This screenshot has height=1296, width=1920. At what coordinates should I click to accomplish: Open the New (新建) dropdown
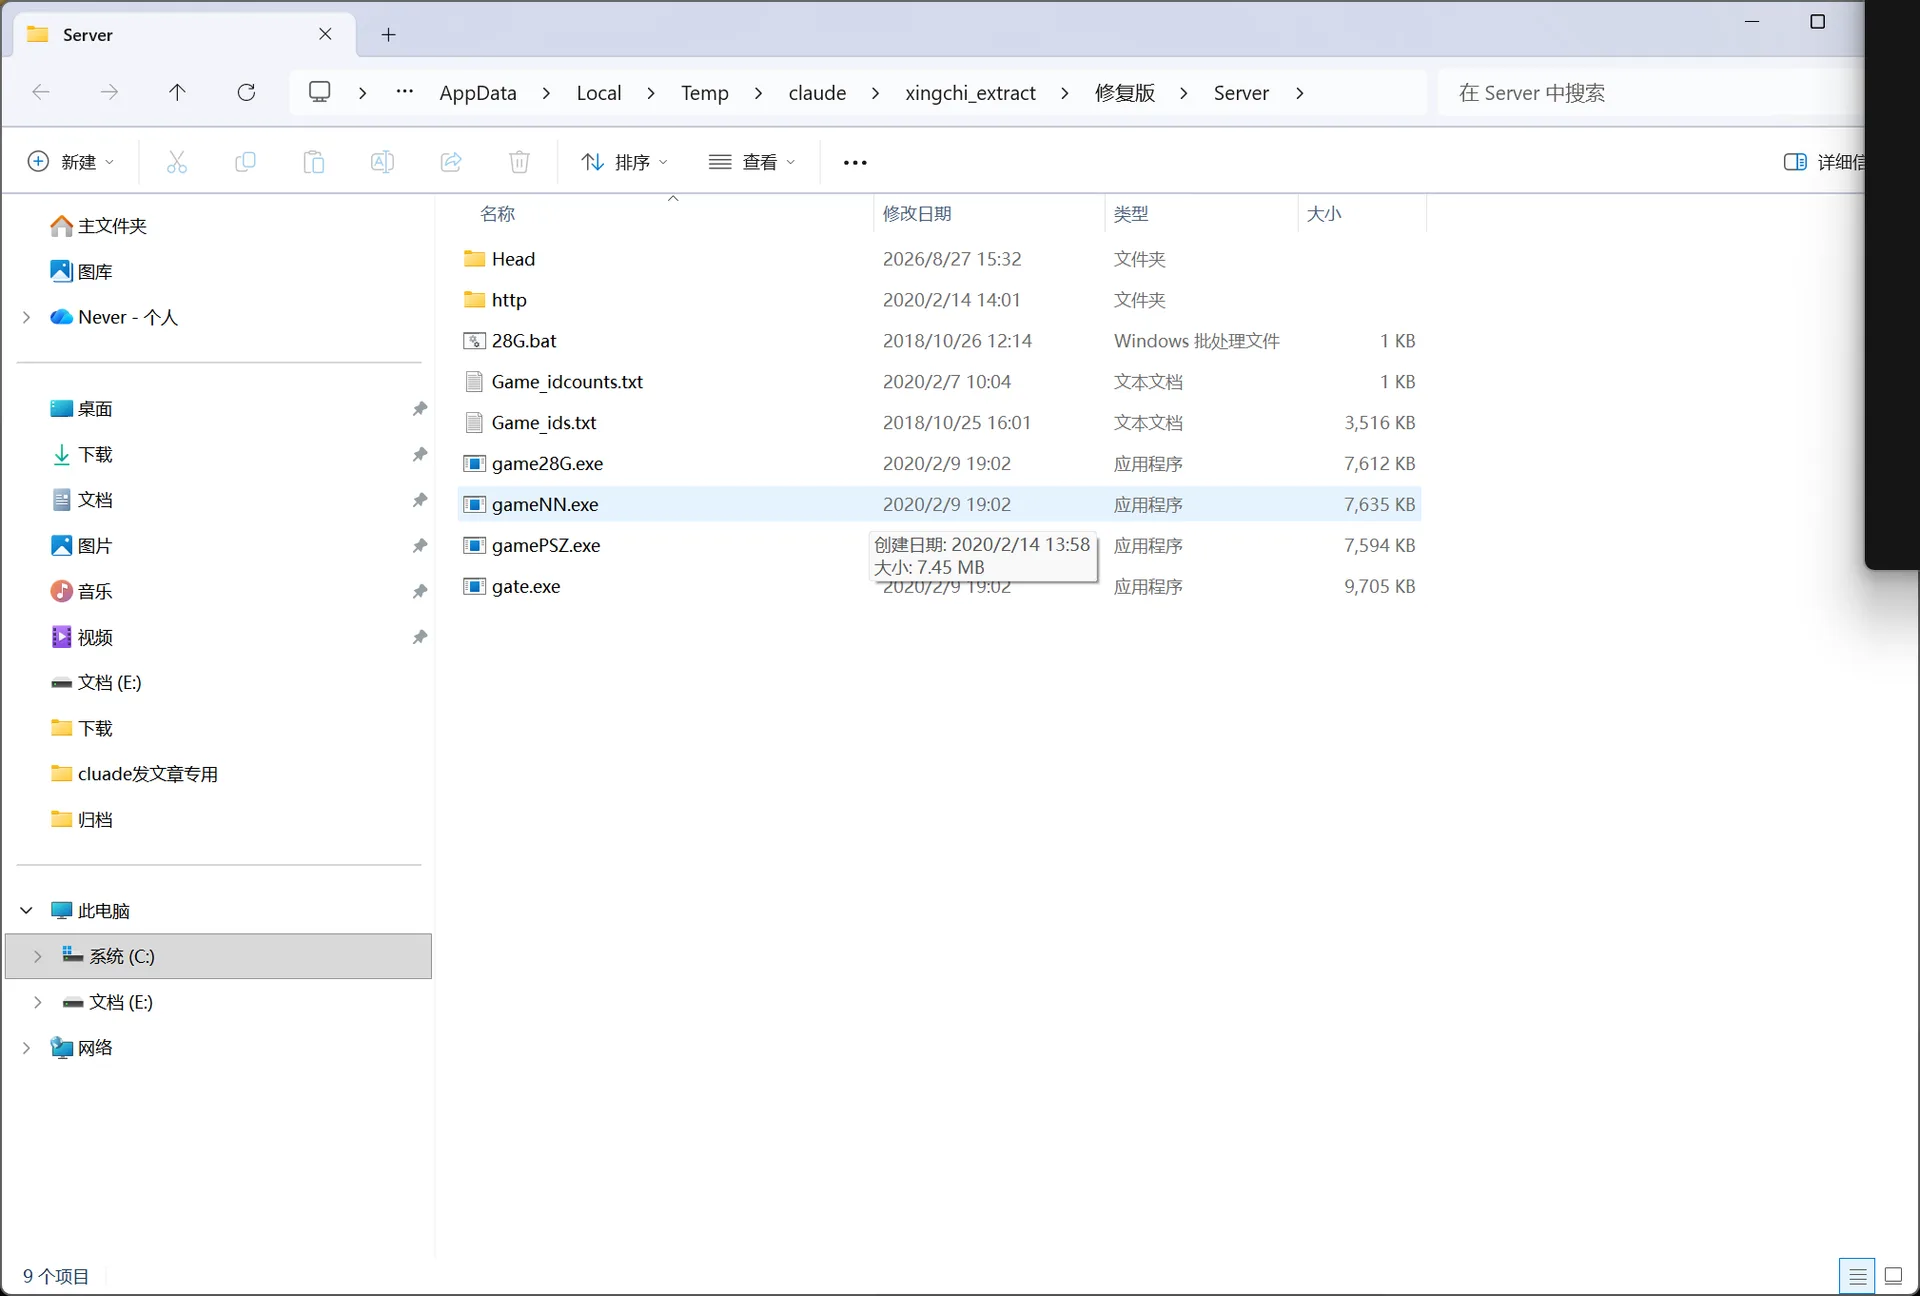(x=70, y=162)
